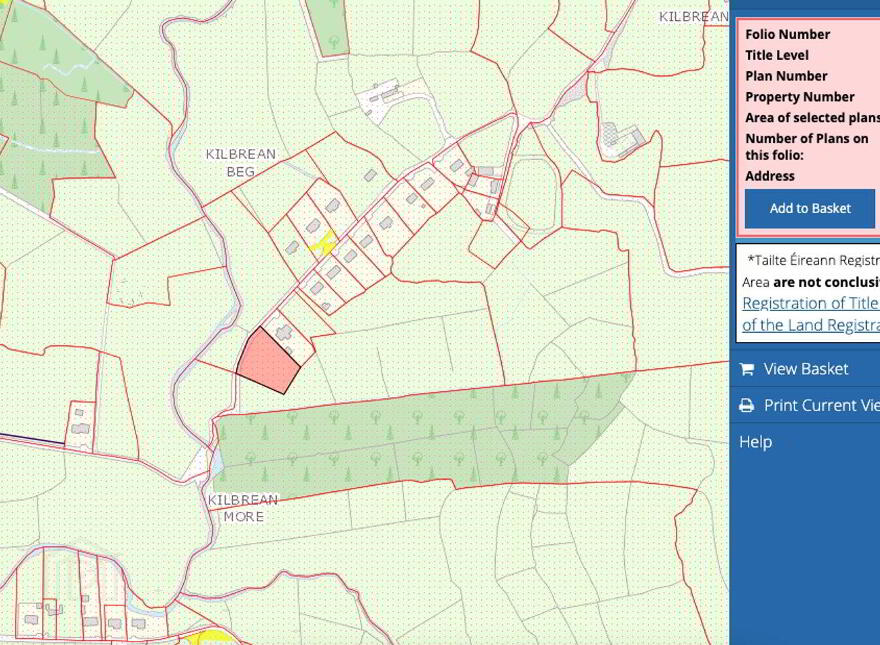The width and height of the screenshot is (880, 645).
Task: Click the Add to Basket button
Action: (810, 208)
